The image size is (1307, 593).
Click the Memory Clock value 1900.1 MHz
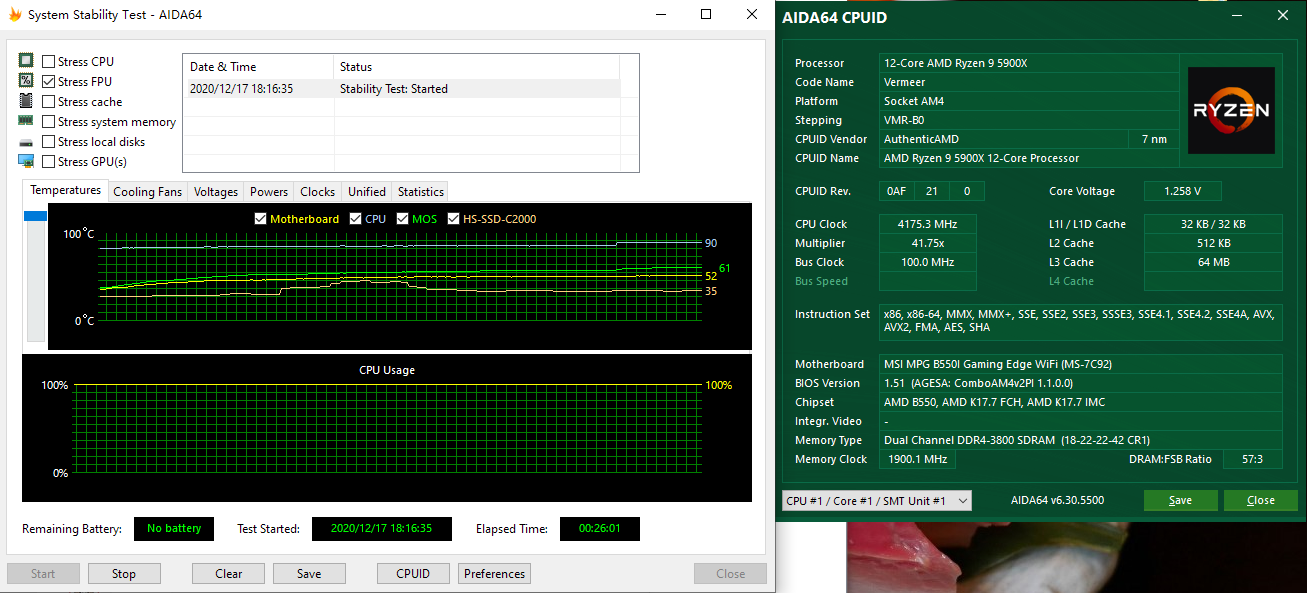[x=917, y=459]
